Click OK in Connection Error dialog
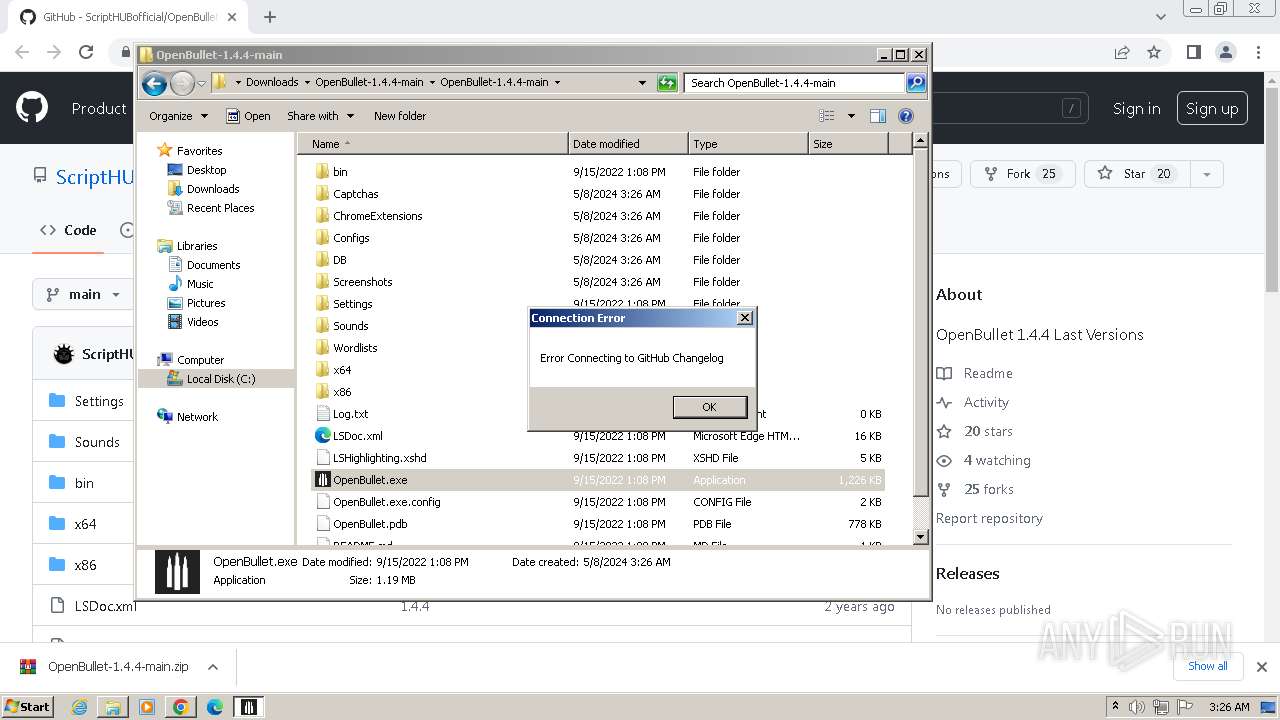This screenshot has width=1280, height=720. (709, 407)
